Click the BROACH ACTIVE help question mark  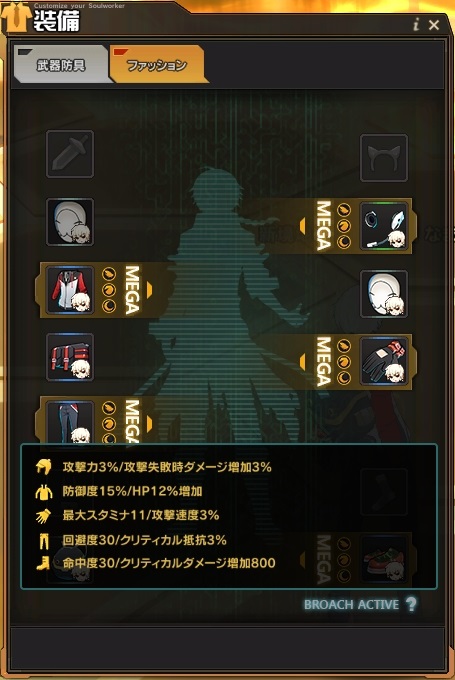tap(411, 604)
